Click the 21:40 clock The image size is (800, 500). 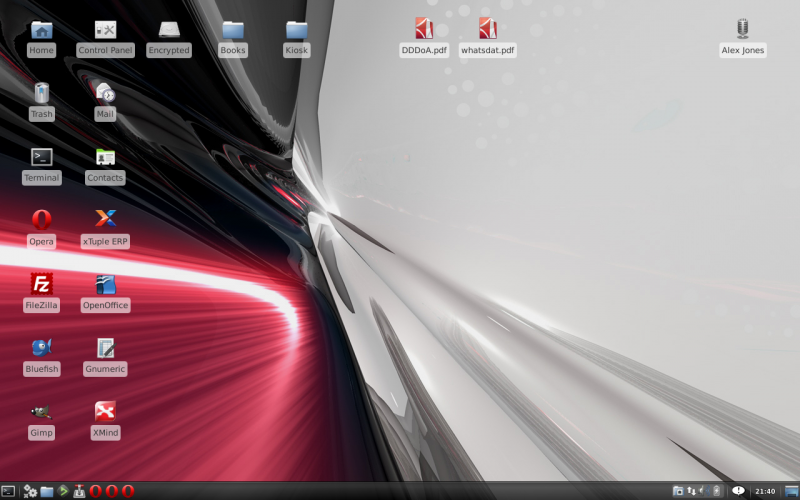pos(765,492)
